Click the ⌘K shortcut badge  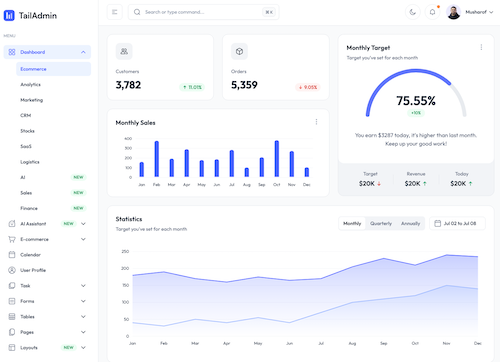[x=269, y=12]
